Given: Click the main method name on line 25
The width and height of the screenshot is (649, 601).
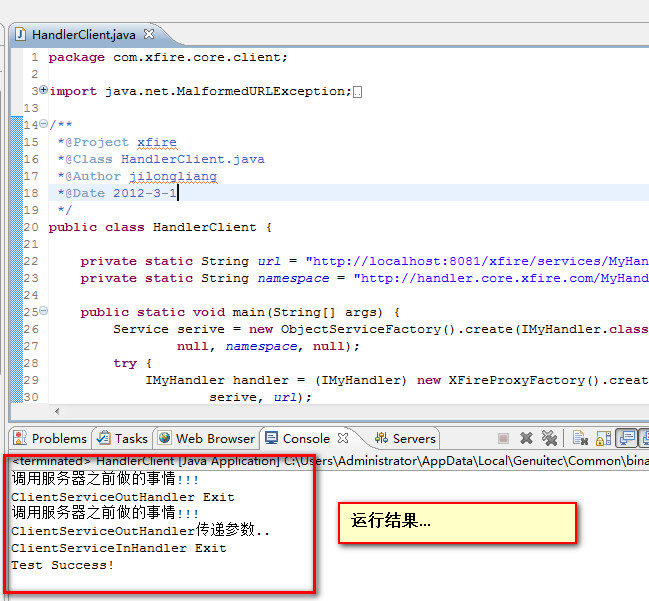Looking at the screenshot, I should (248, 312).
